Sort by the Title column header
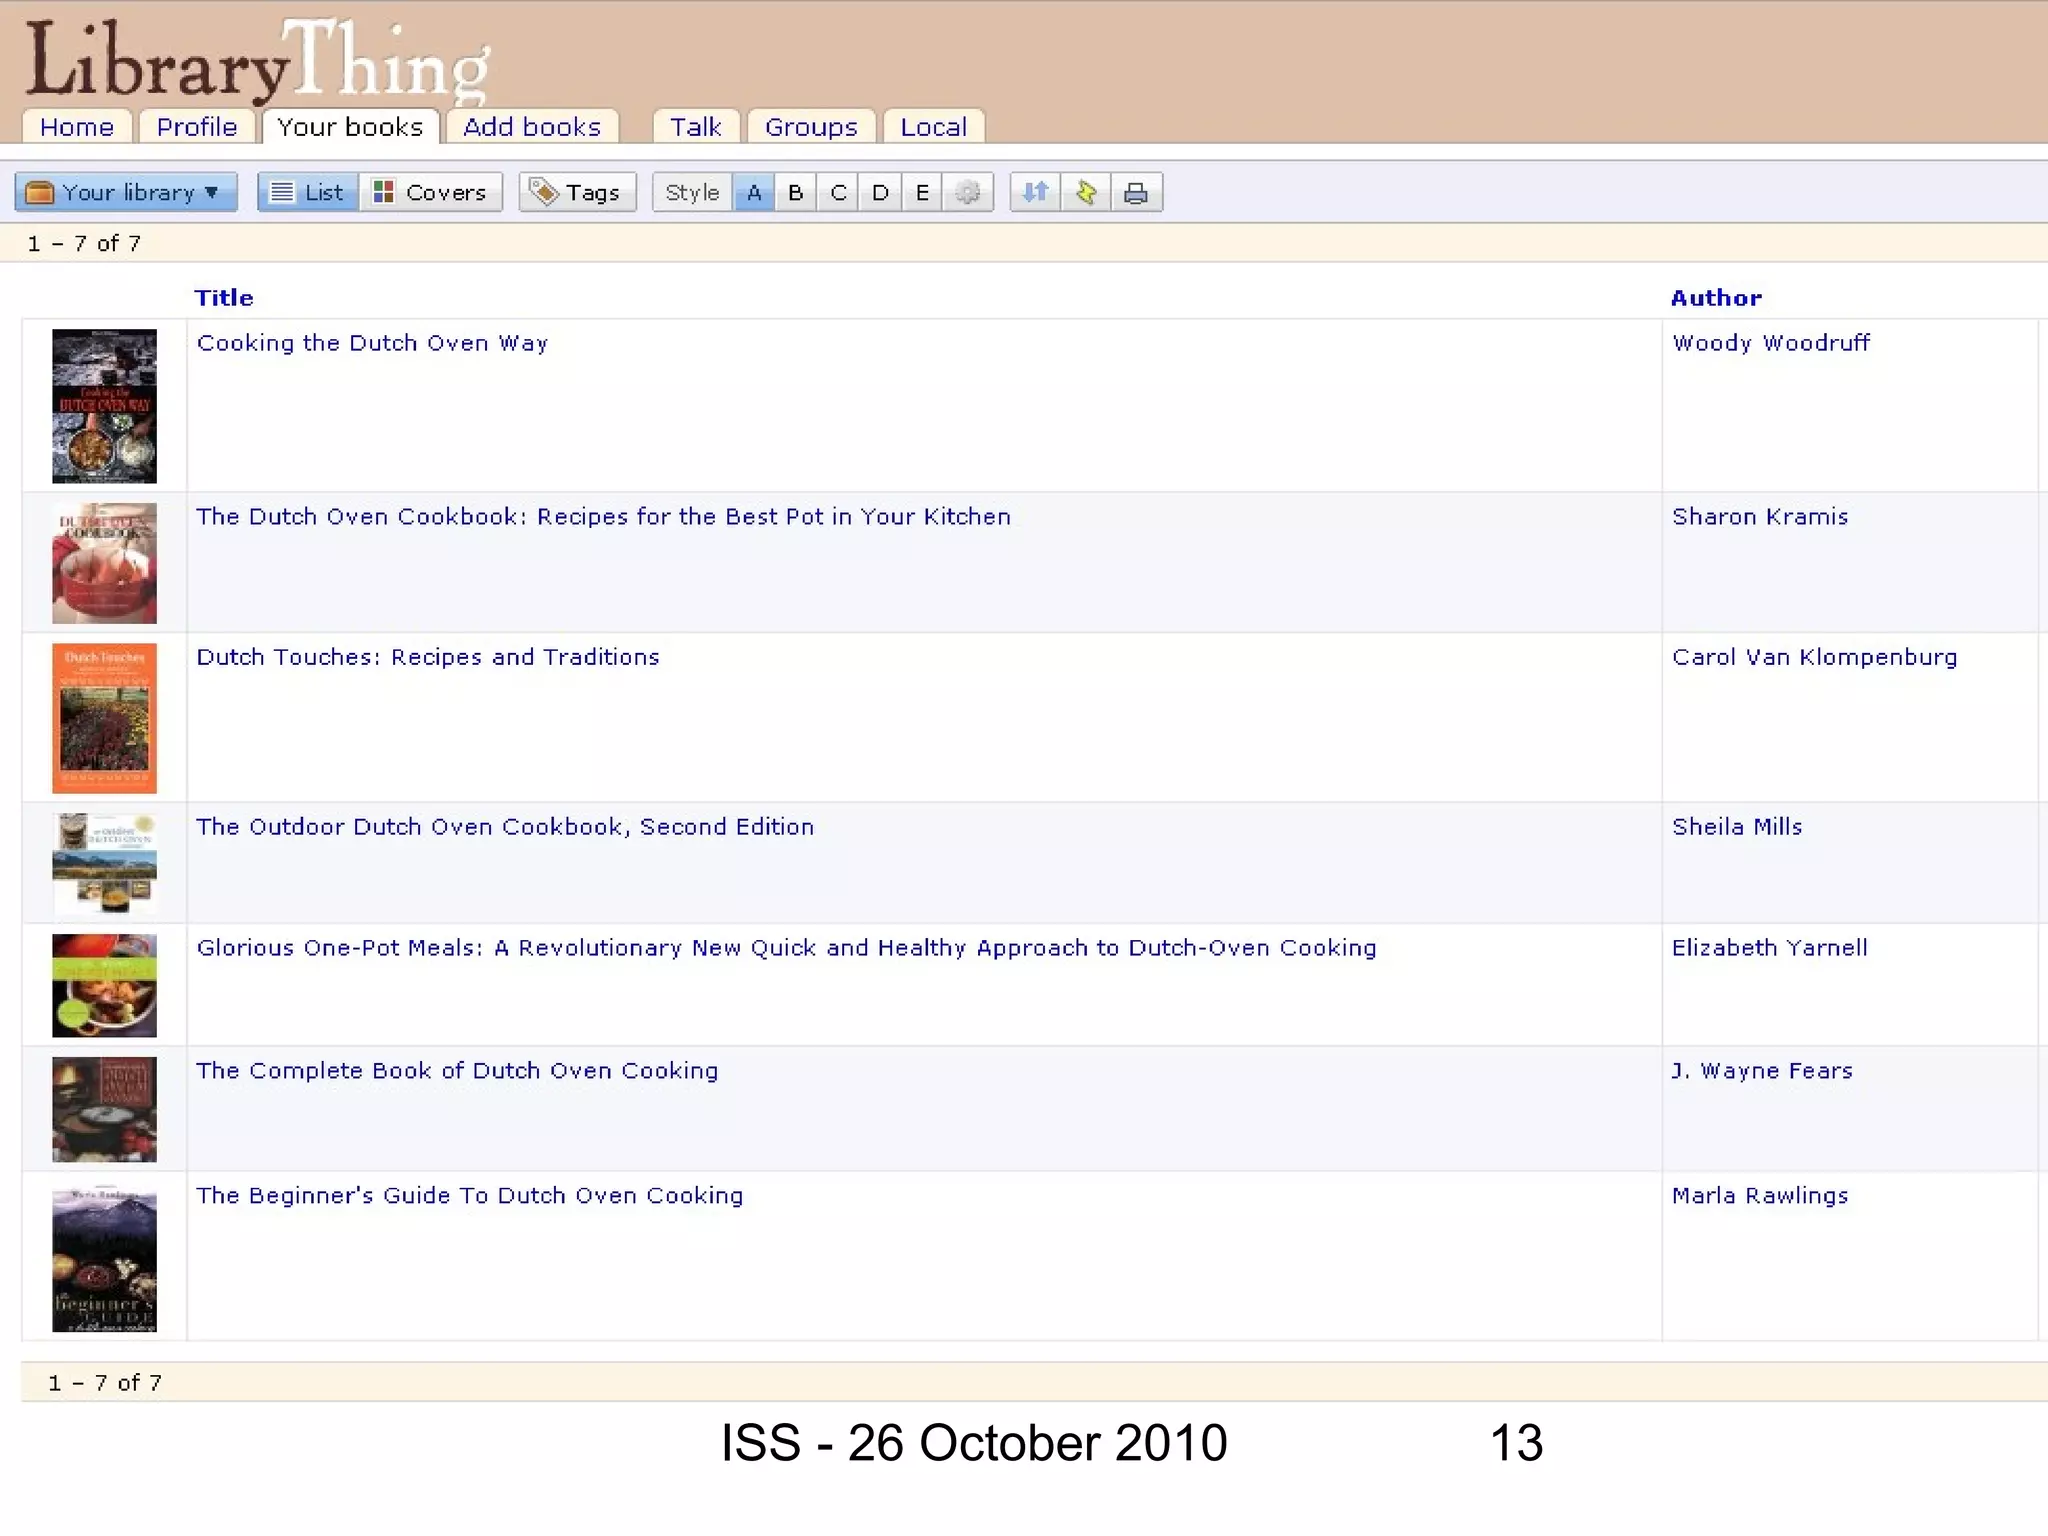This screenshot has height=1536, width=2048. tap(224, 298)
